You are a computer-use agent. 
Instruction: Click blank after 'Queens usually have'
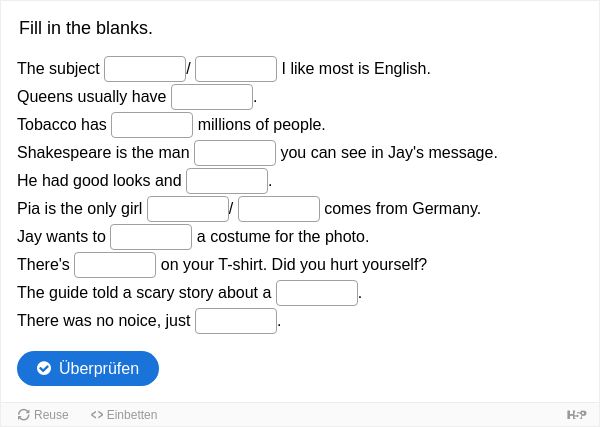212,97
